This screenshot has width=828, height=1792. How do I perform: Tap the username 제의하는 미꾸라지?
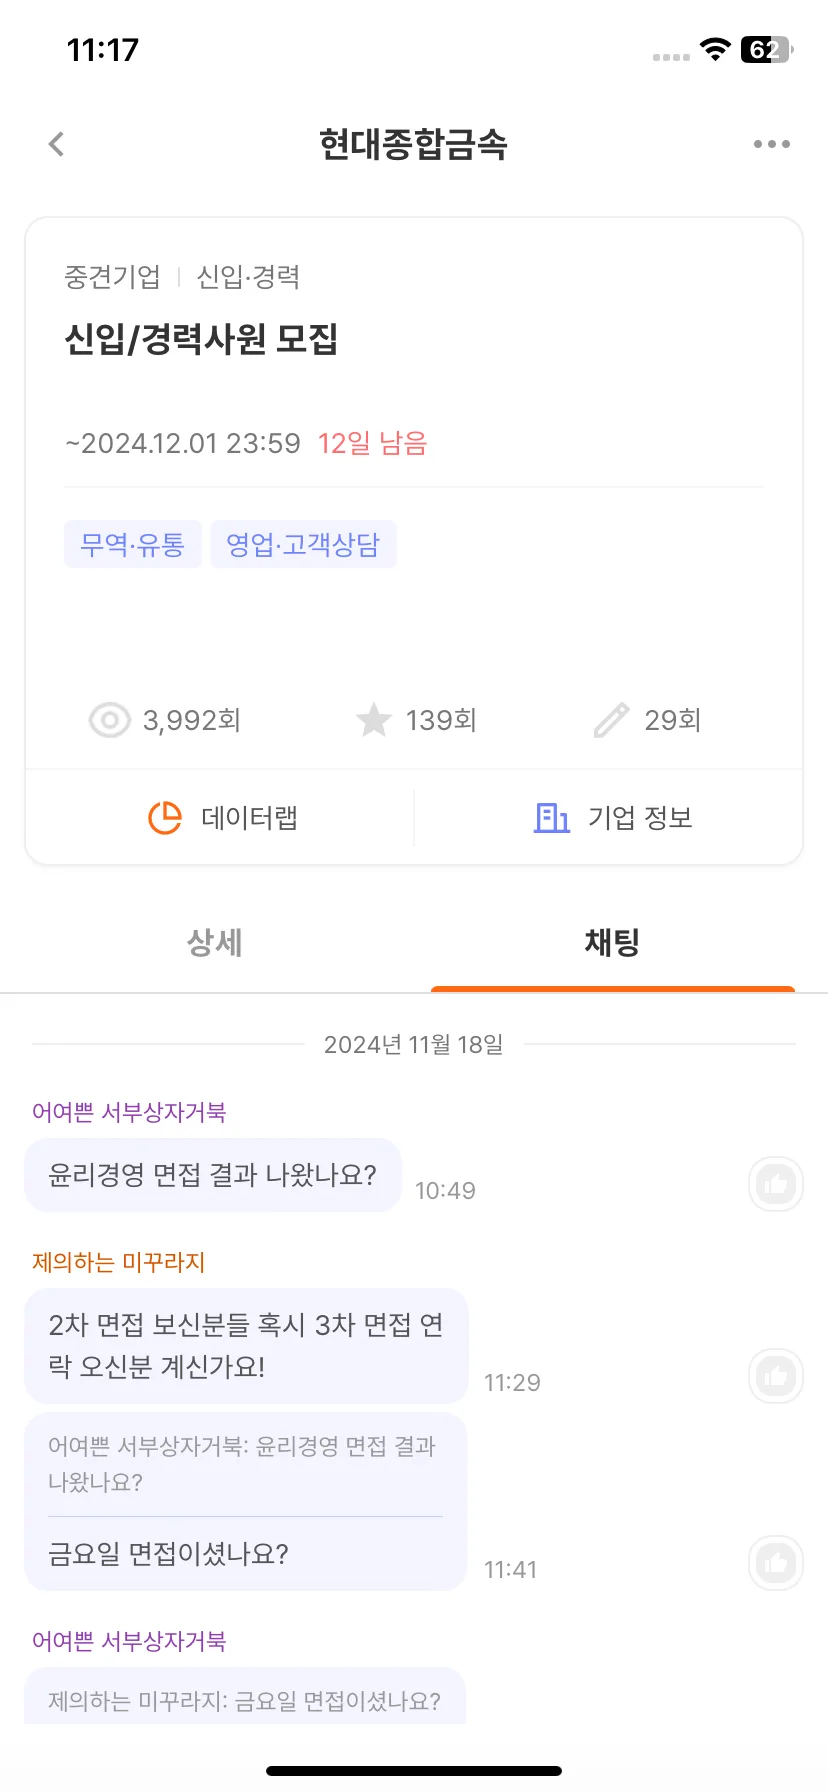click(118, 1262)
